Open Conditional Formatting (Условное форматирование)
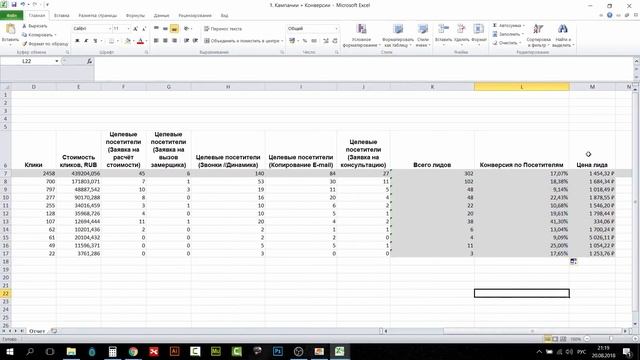 pos(361,36)
